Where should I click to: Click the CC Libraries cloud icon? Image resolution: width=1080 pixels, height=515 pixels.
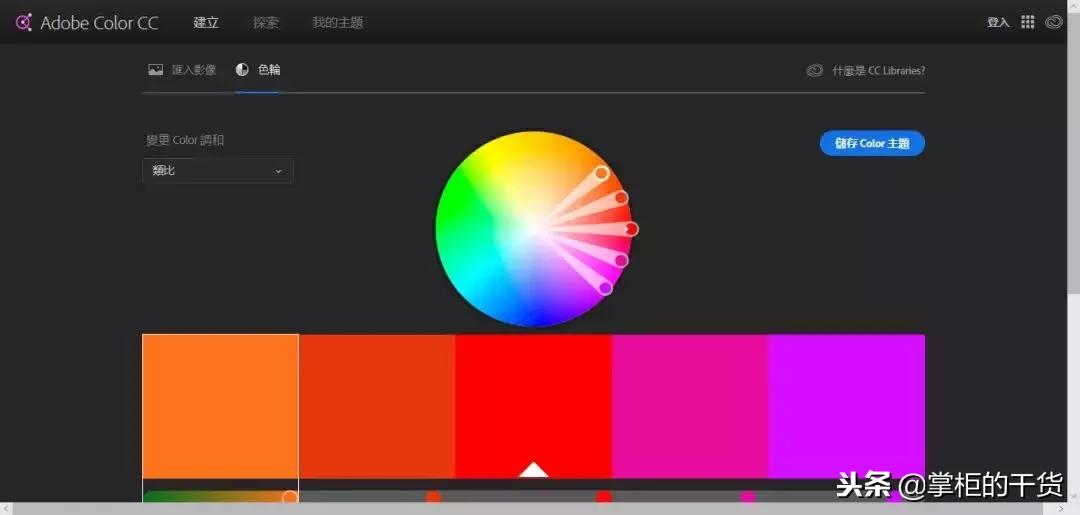815,70
